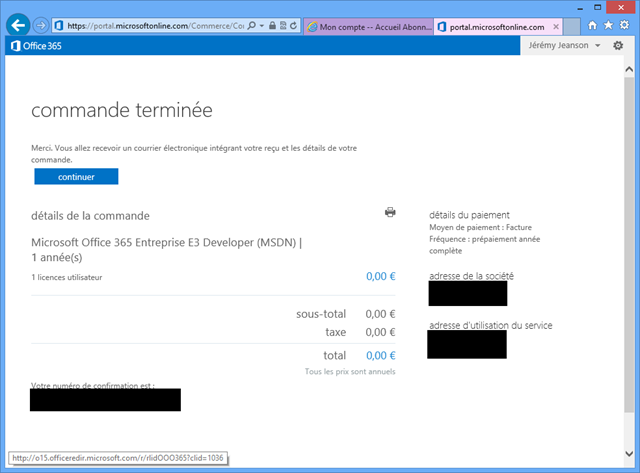This screenshot has width=640, height=473.
Task: Click the page scrollbar down arrow
Action: tap(629, 454)
